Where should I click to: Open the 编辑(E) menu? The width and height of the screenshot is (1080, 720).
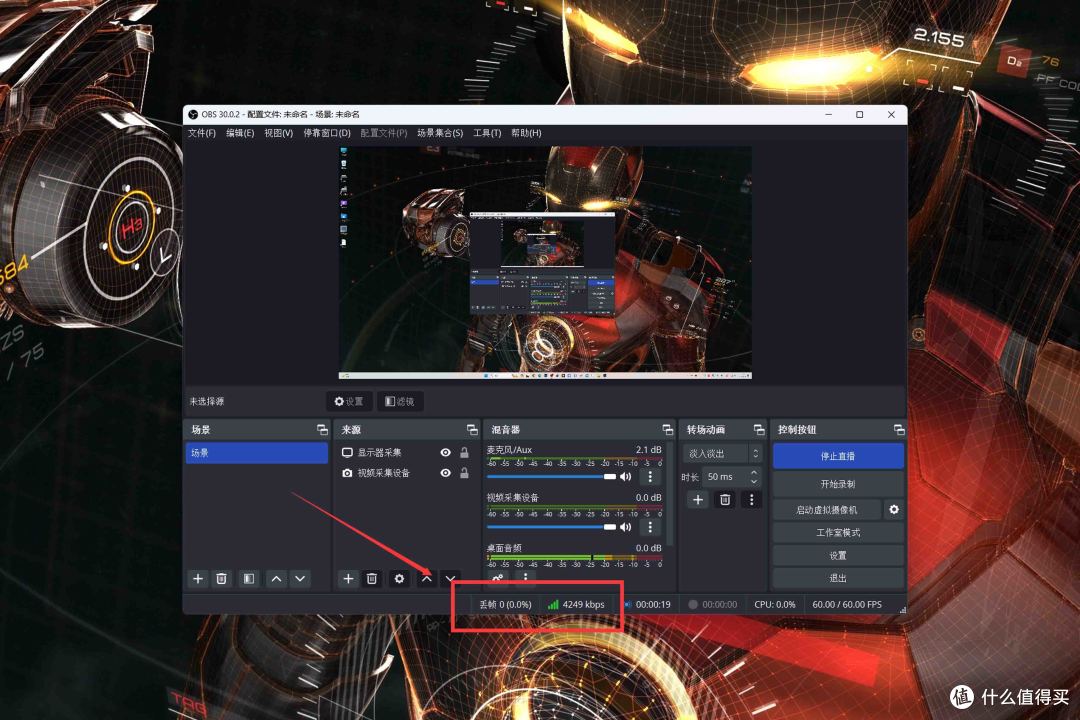[240, 133]
